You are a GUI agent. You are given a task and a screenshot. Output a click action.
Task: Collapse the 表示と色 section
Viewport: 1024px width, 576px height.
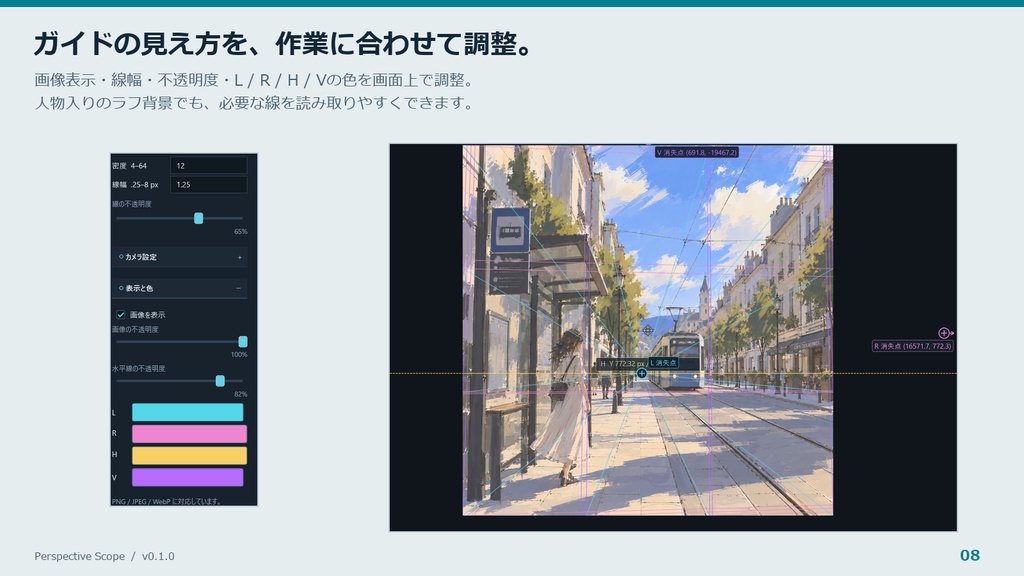(180, 288)
